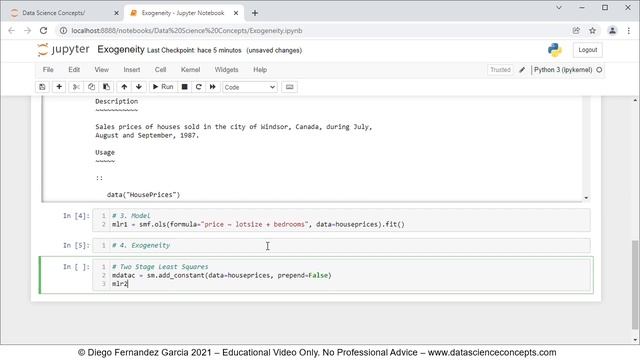Image resolution: width=640 pixels, height=360 pixels.
Task: Paste cells below icon
Action: coord(106,87)
